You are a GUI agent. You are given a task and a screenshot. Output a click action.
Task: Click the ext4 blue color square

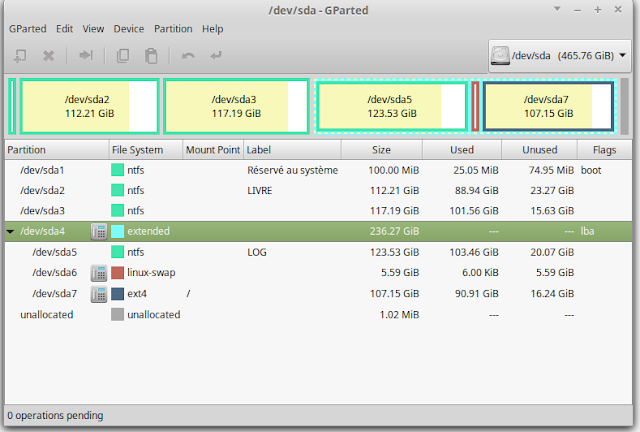(x=118, y=294)
